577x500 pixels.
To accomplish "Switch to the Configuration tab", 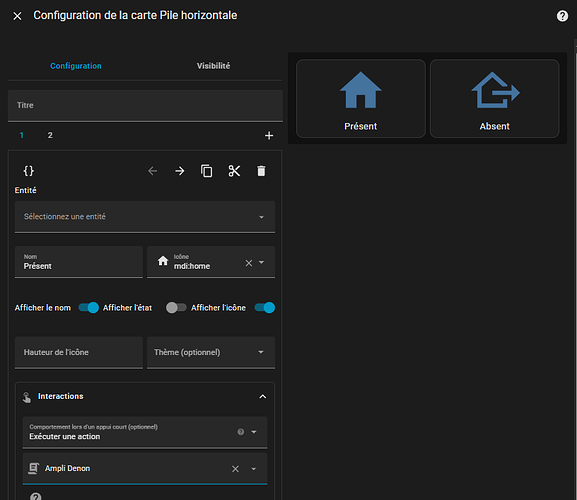I will (76, 66).
